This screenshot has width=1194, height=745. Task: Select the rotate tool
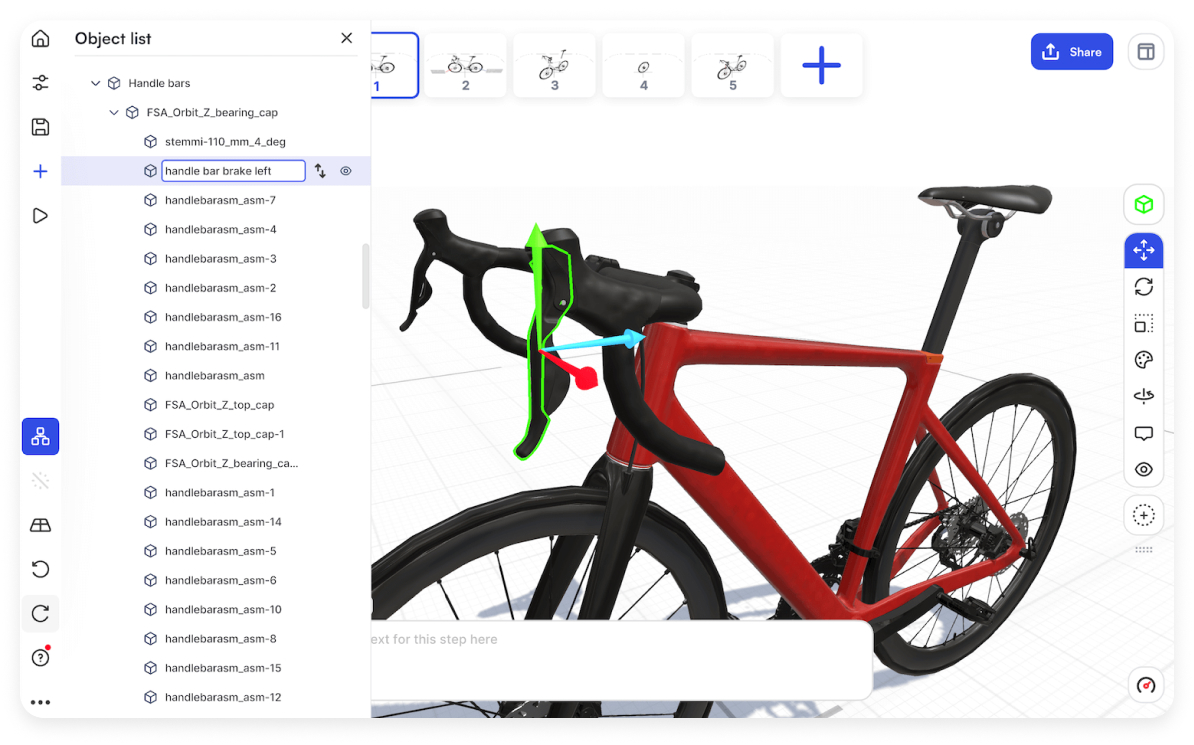click(1144, 287)
